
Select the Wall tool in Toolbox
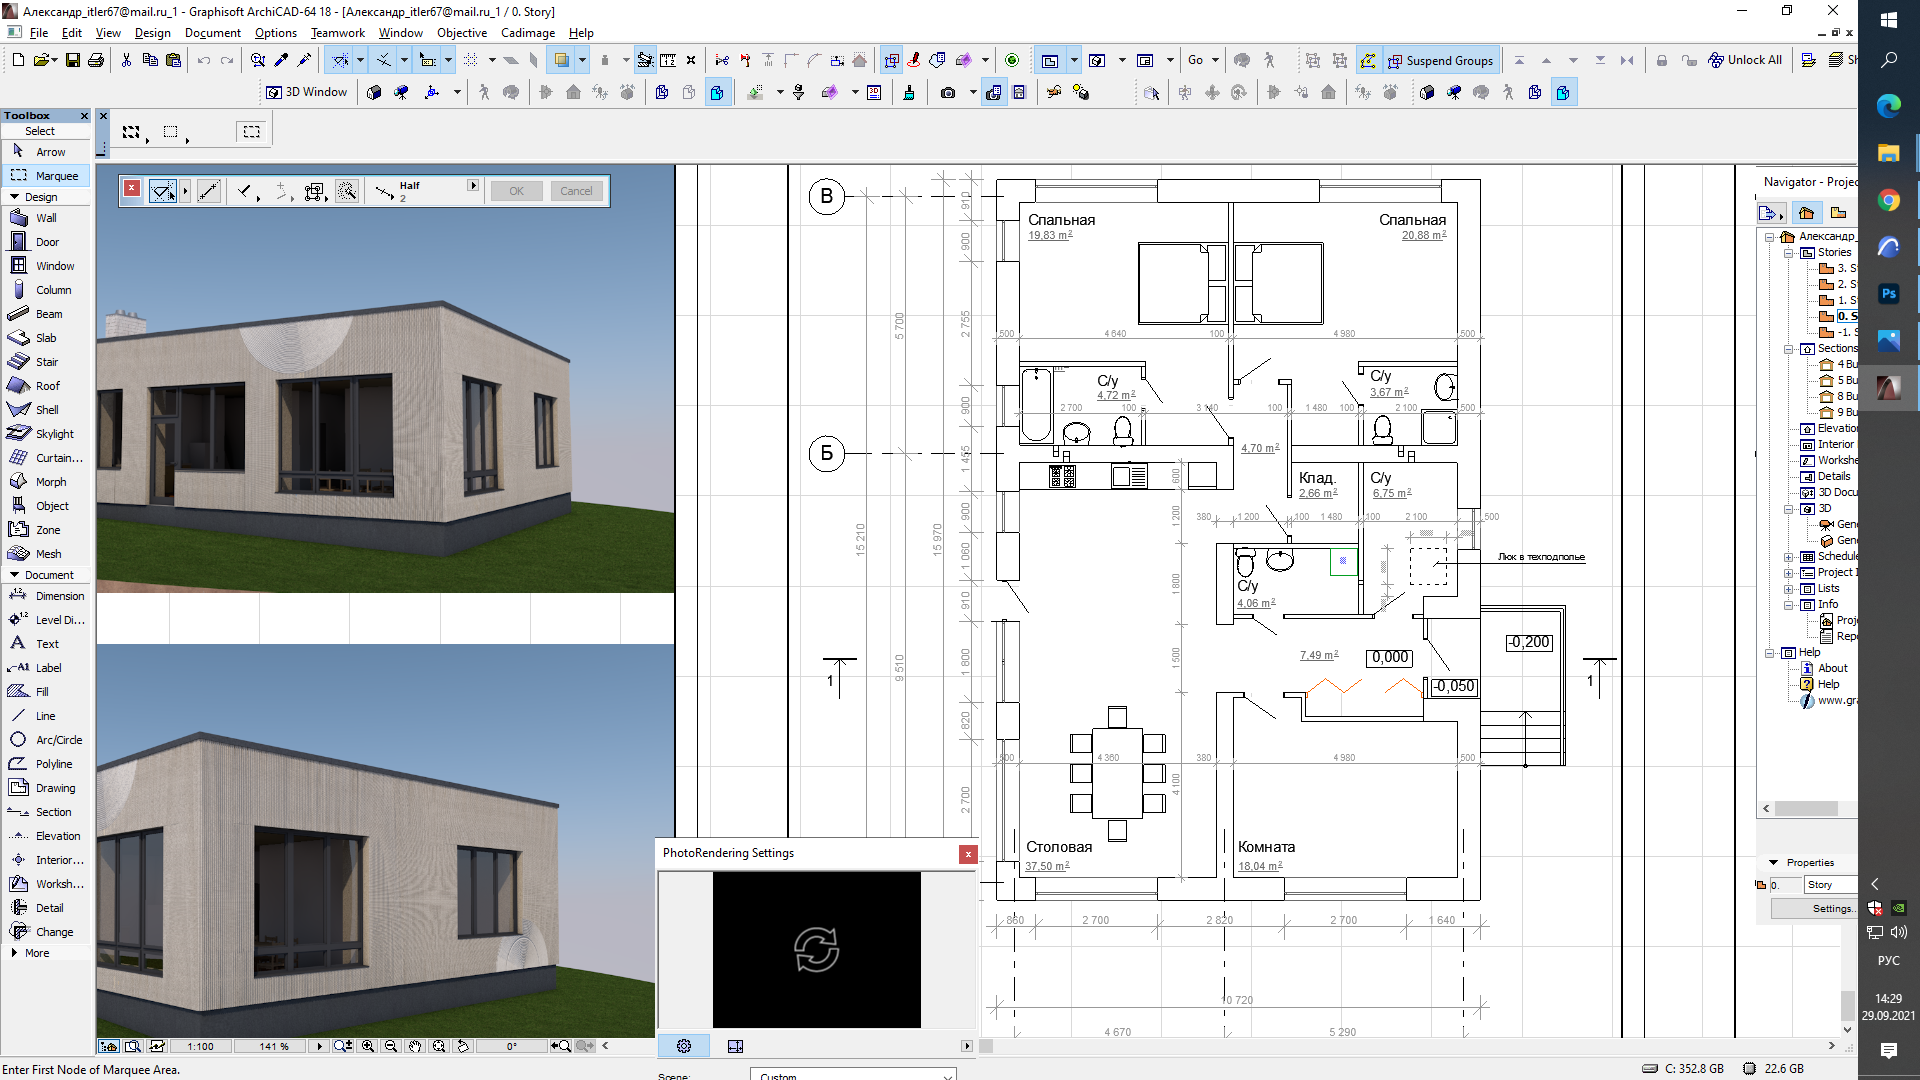[46, 218]
